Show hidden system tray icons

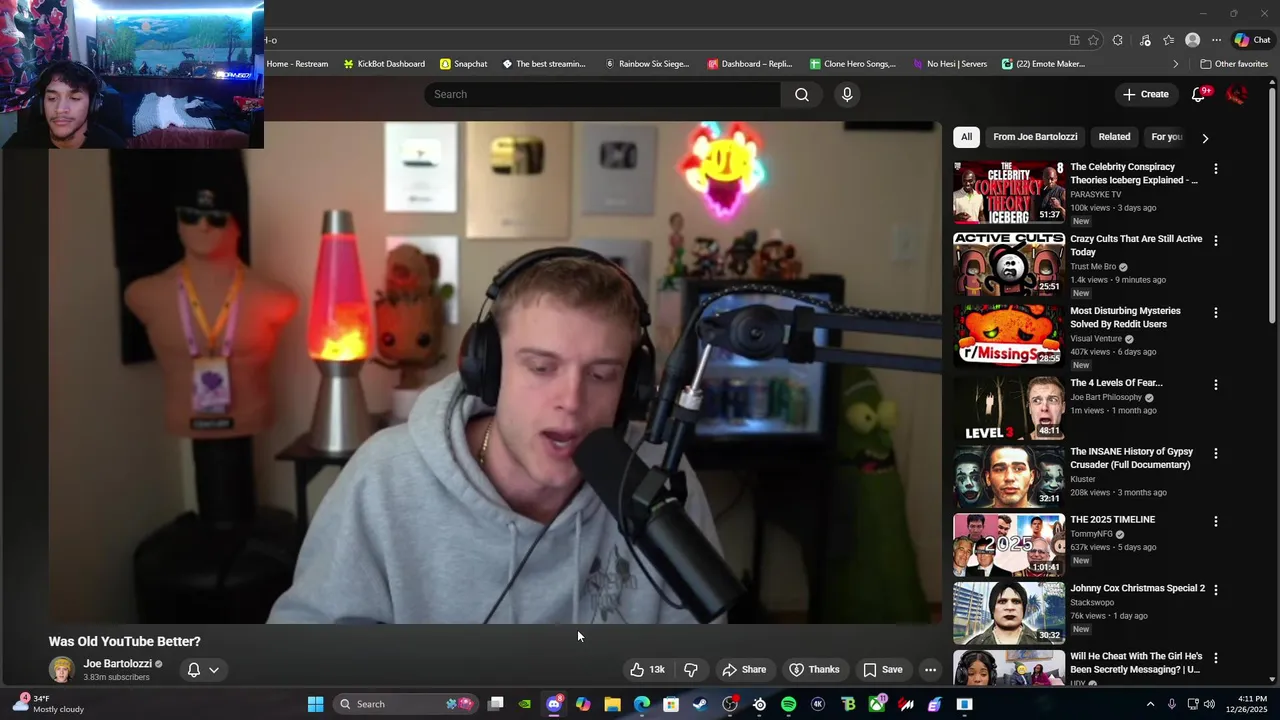pyautogui.click(x=1150, y=704)
